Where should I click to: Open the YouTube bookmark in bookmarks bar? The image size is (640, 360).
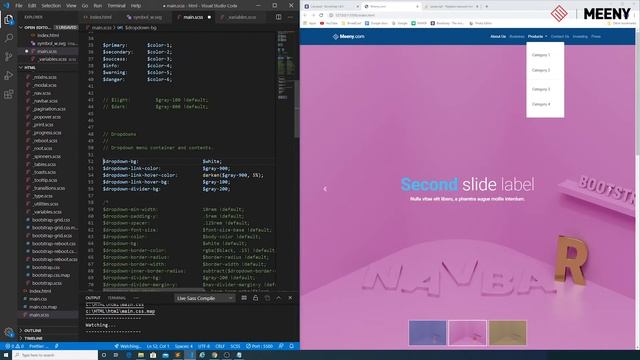(x=329, y=23)
